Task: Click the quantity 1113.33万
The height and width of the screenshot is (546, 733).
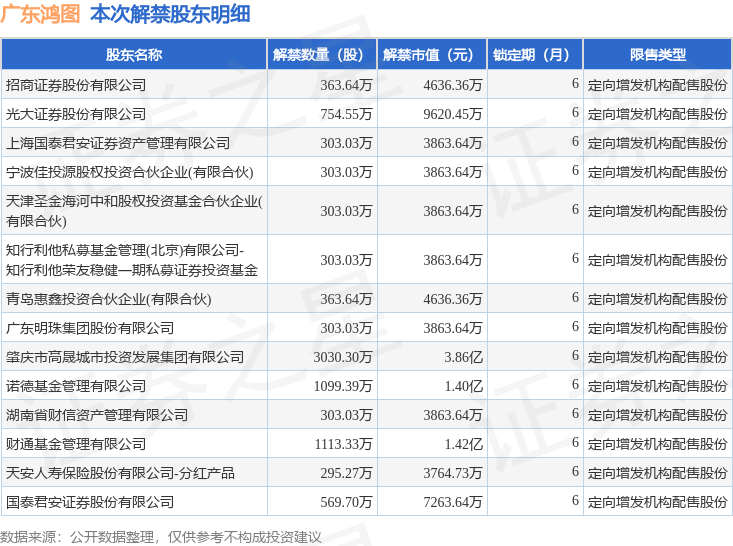Action: click(x=343, y=444)
